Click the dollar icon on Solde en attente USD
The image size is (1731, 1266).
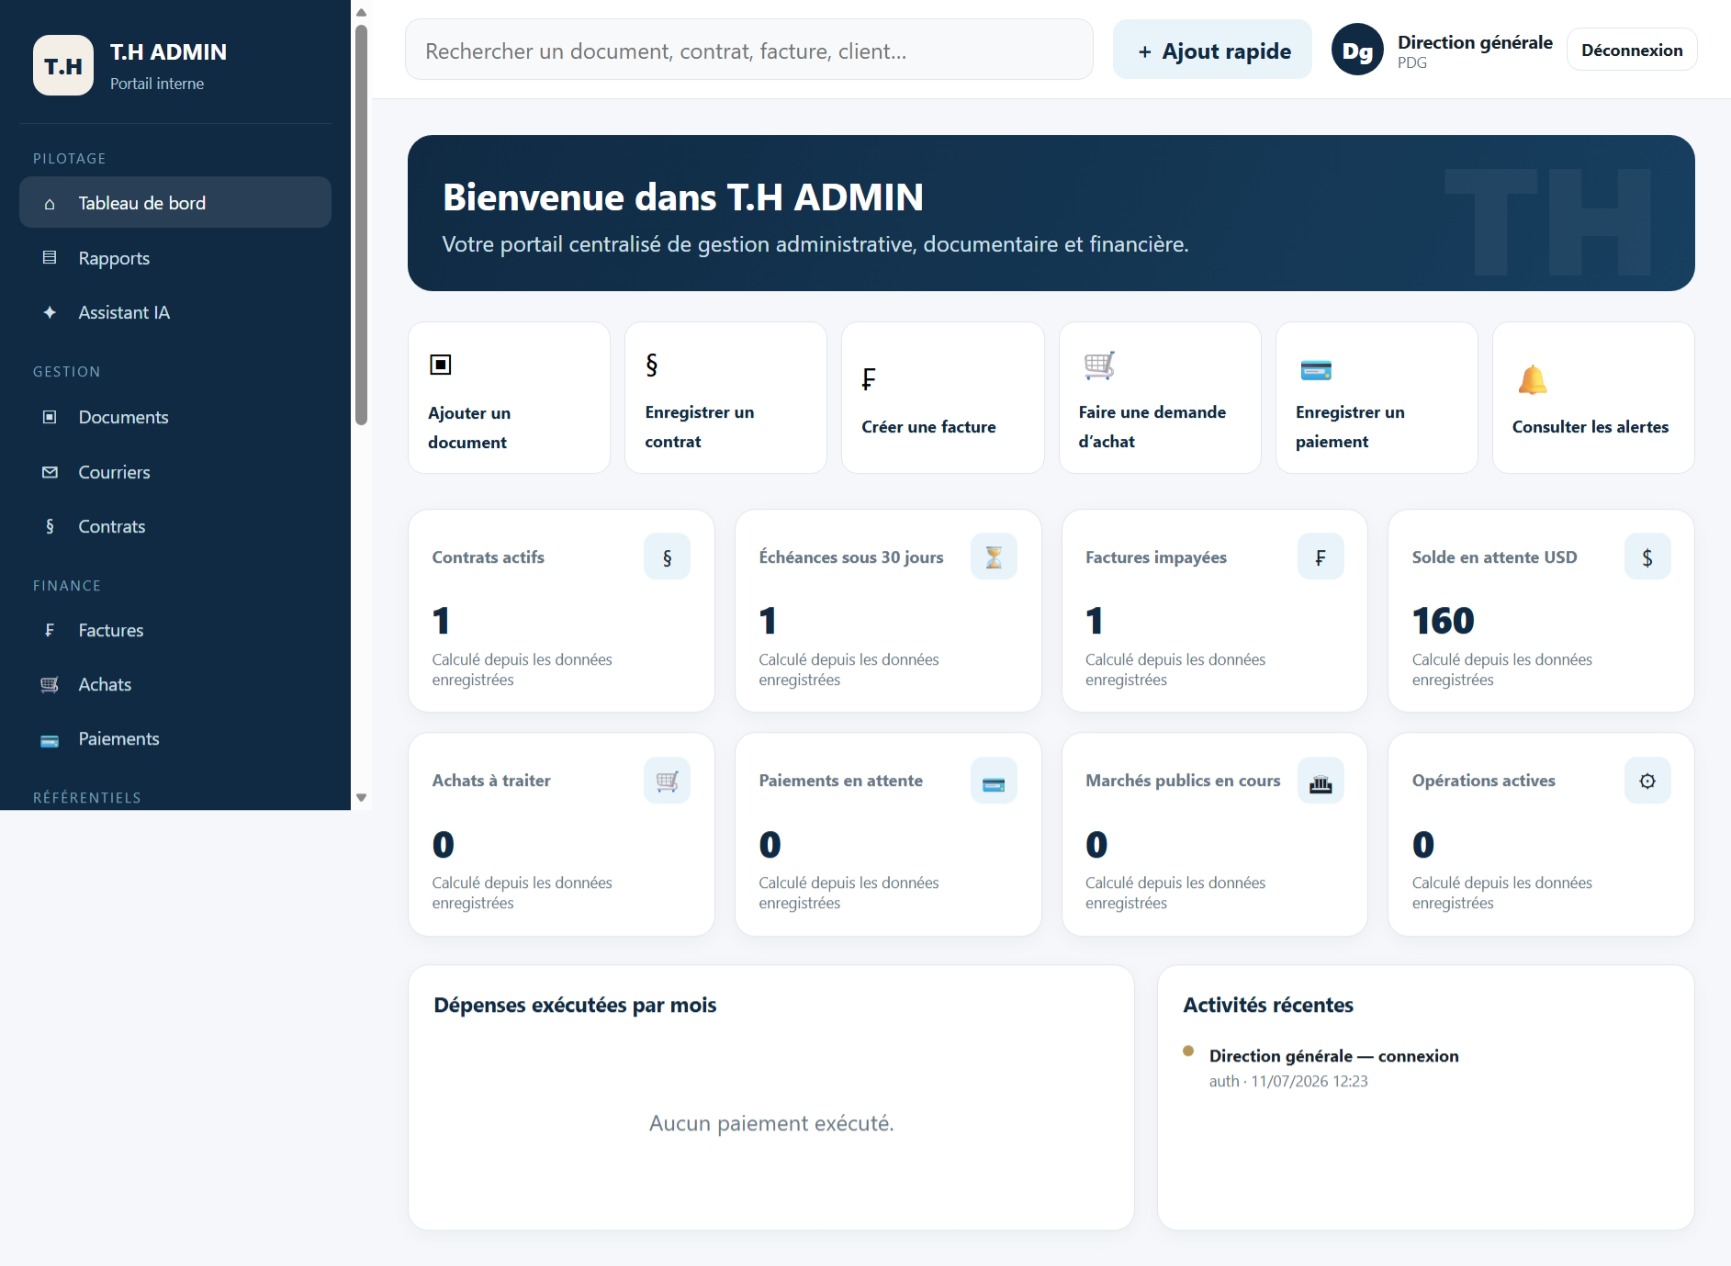pos(1647,557)
